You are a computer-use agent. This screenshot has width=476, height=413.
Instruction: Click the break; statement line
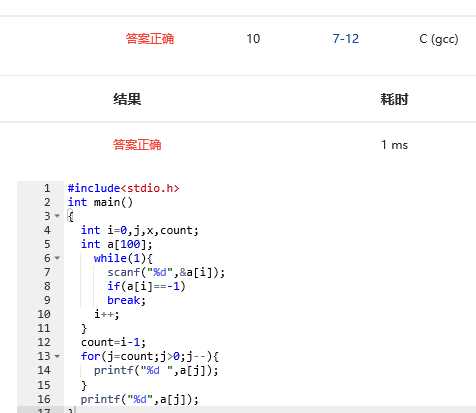(x=126, y=300)
